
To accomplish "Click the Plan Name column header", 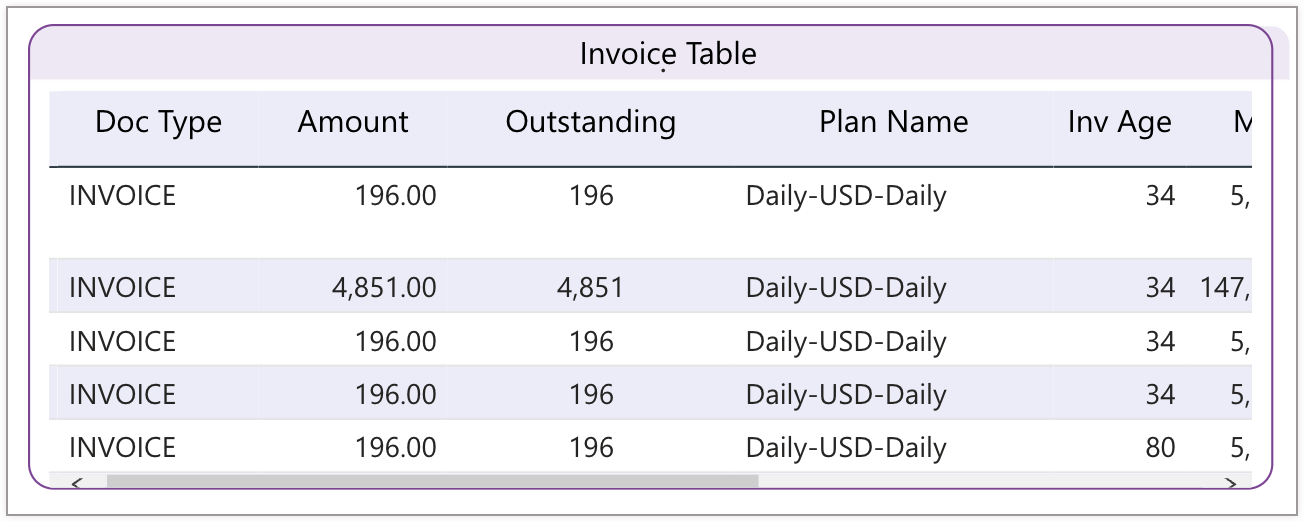I will click(x=894, y=122).
